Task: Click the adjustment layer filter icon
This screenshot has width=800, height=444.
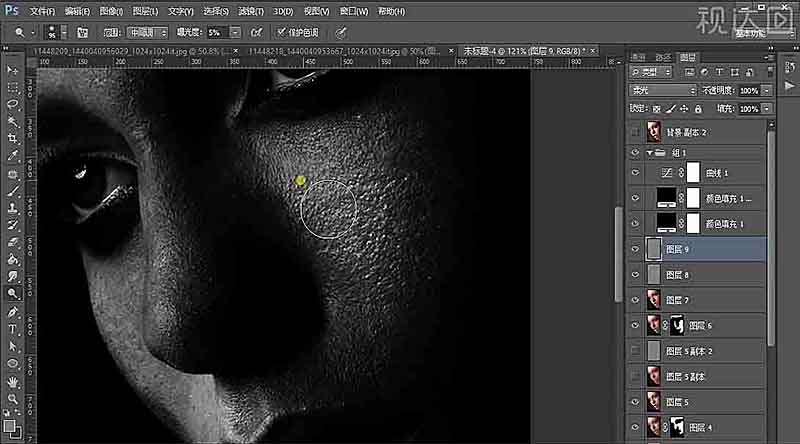Action: (704, 72)
